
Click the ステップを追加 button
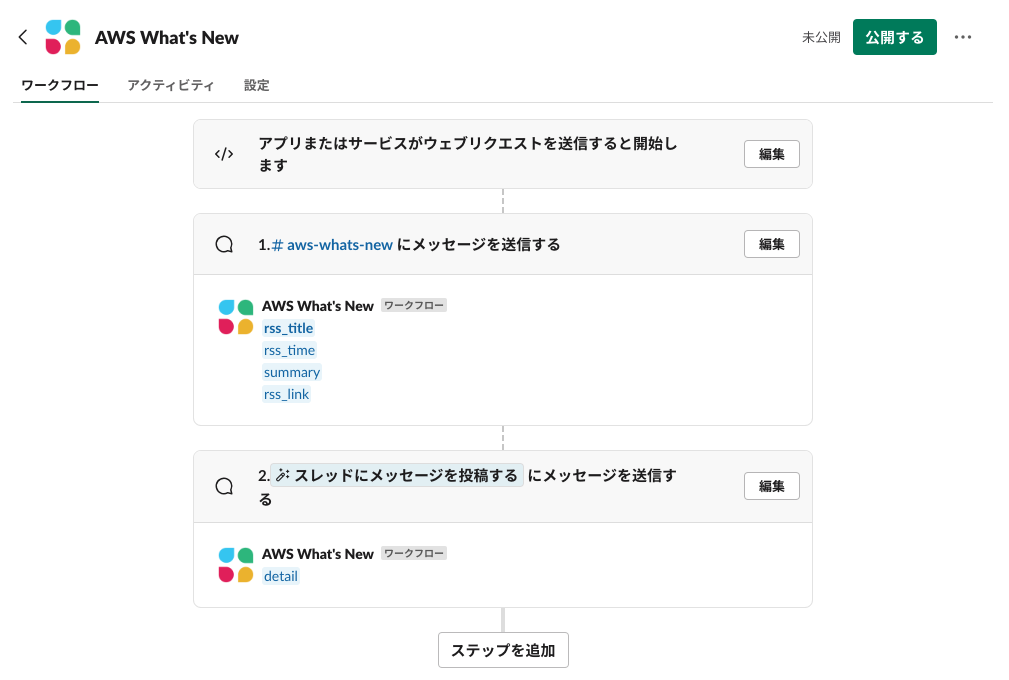click(x=503, y=650)
